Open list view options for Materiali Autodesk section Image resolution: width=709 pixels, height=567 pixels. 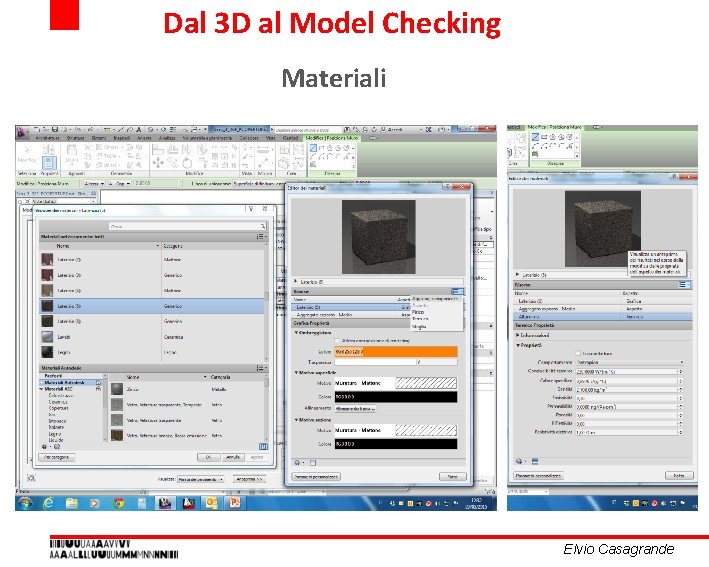[261, 368]
